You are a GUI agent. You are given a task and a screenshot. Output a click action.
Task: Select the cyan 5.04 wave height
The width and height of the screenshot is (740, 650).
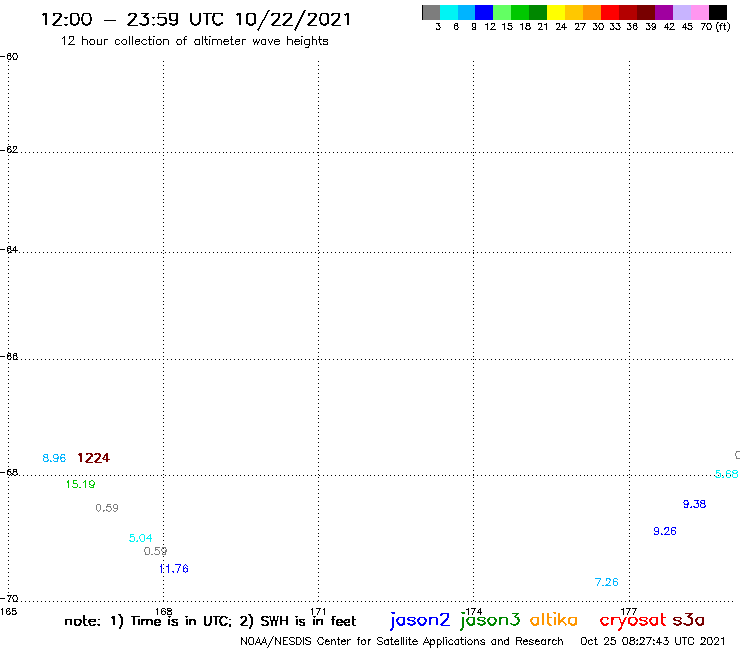point(141,538)
